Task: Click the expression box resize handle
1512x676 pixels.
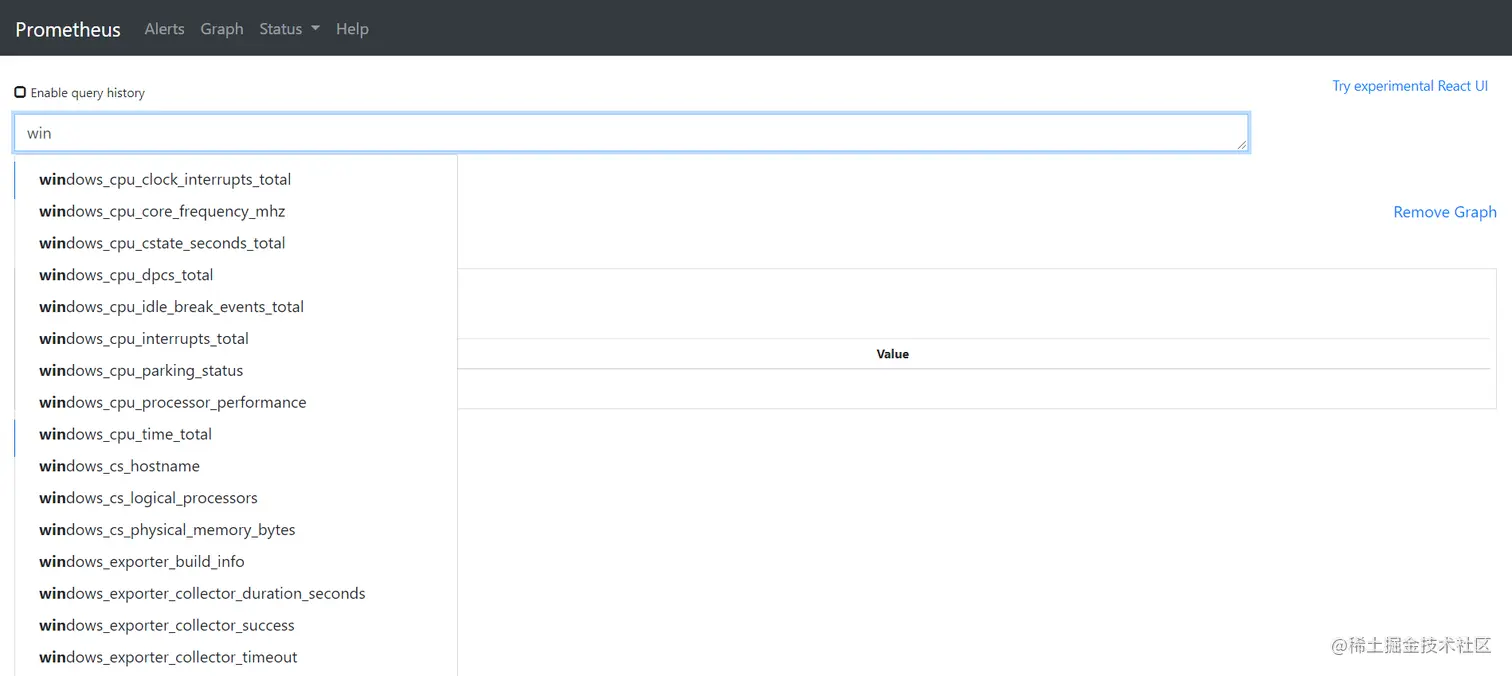Action: (x=1241, y=145)
